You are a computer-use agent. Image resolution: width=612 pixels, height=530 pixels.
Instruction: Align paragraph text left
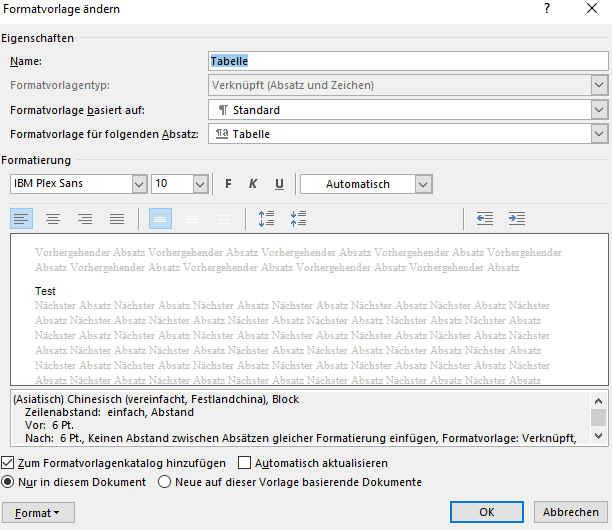[x=21, y=219]
